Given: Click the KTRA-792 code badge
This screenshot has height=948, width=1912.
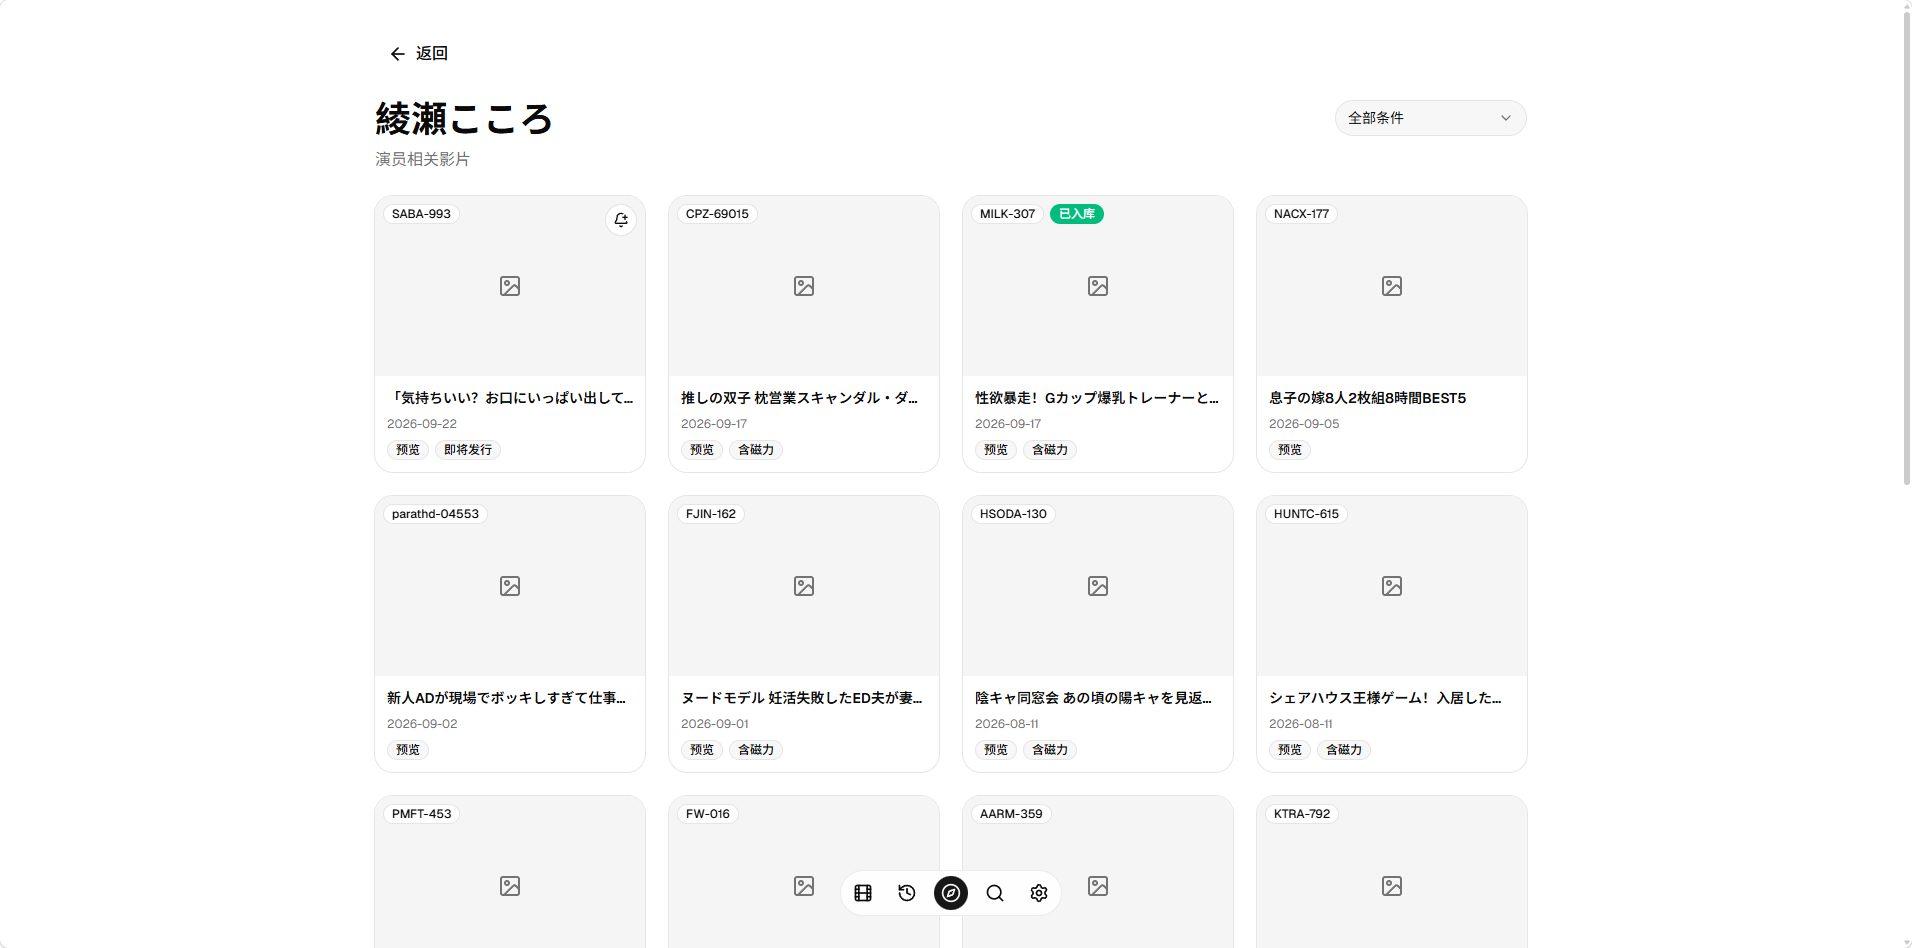Looking at the screenshot, I should click(x=1302, y=814).
